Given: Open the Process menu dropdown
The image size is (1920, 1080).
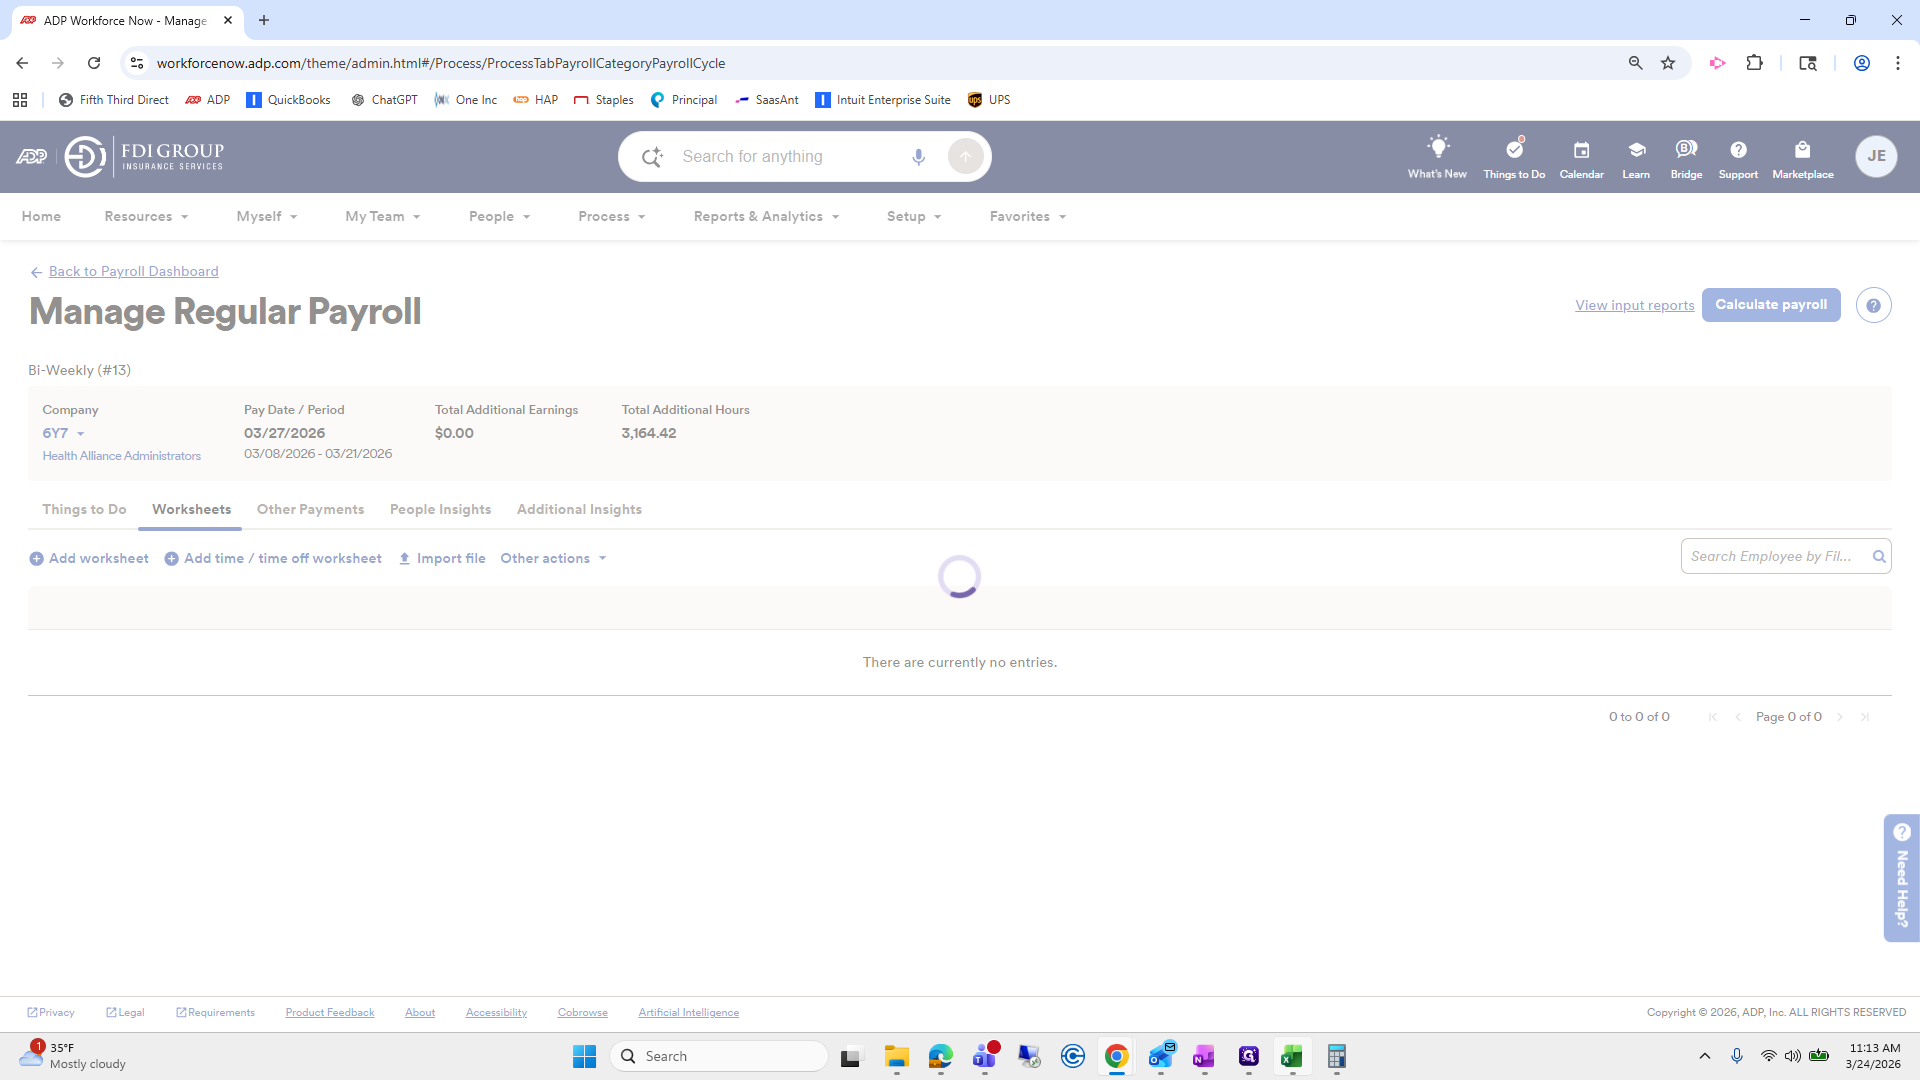Looking at the screenshot, I should pyautogui.click(x=611, y=217).
